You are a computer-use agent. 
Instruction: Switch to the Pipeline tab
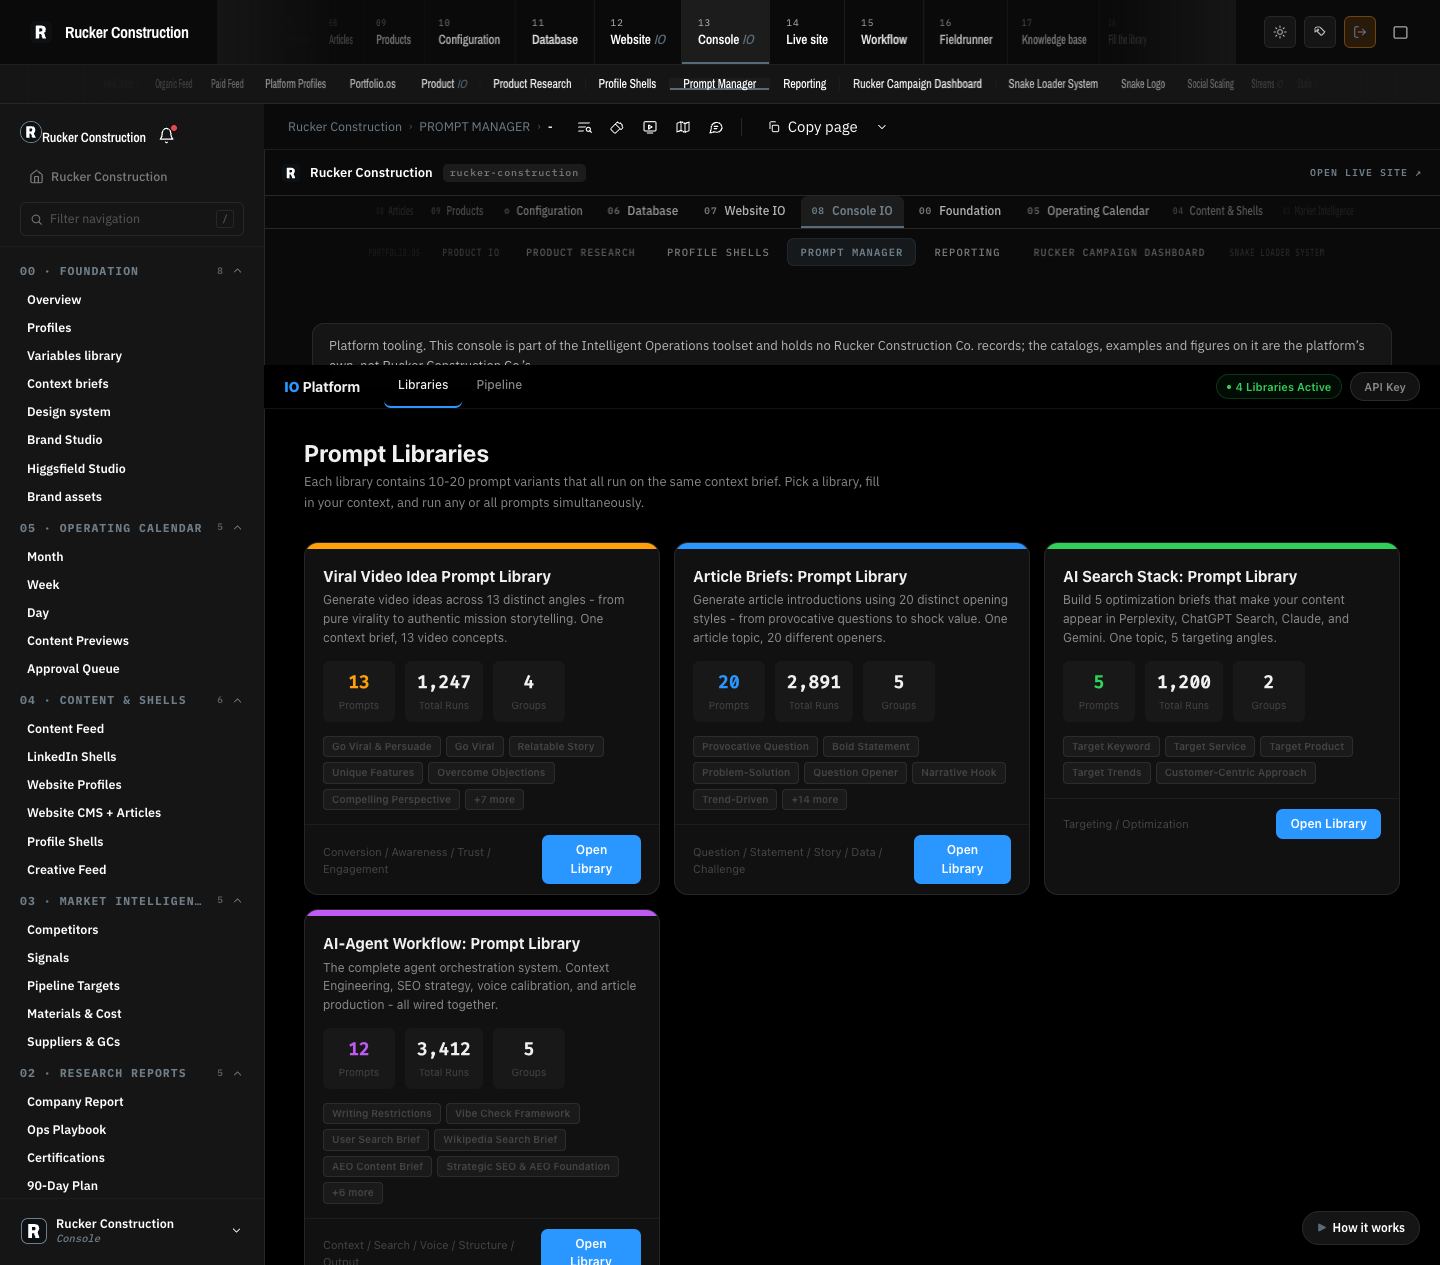pos(499,385)
